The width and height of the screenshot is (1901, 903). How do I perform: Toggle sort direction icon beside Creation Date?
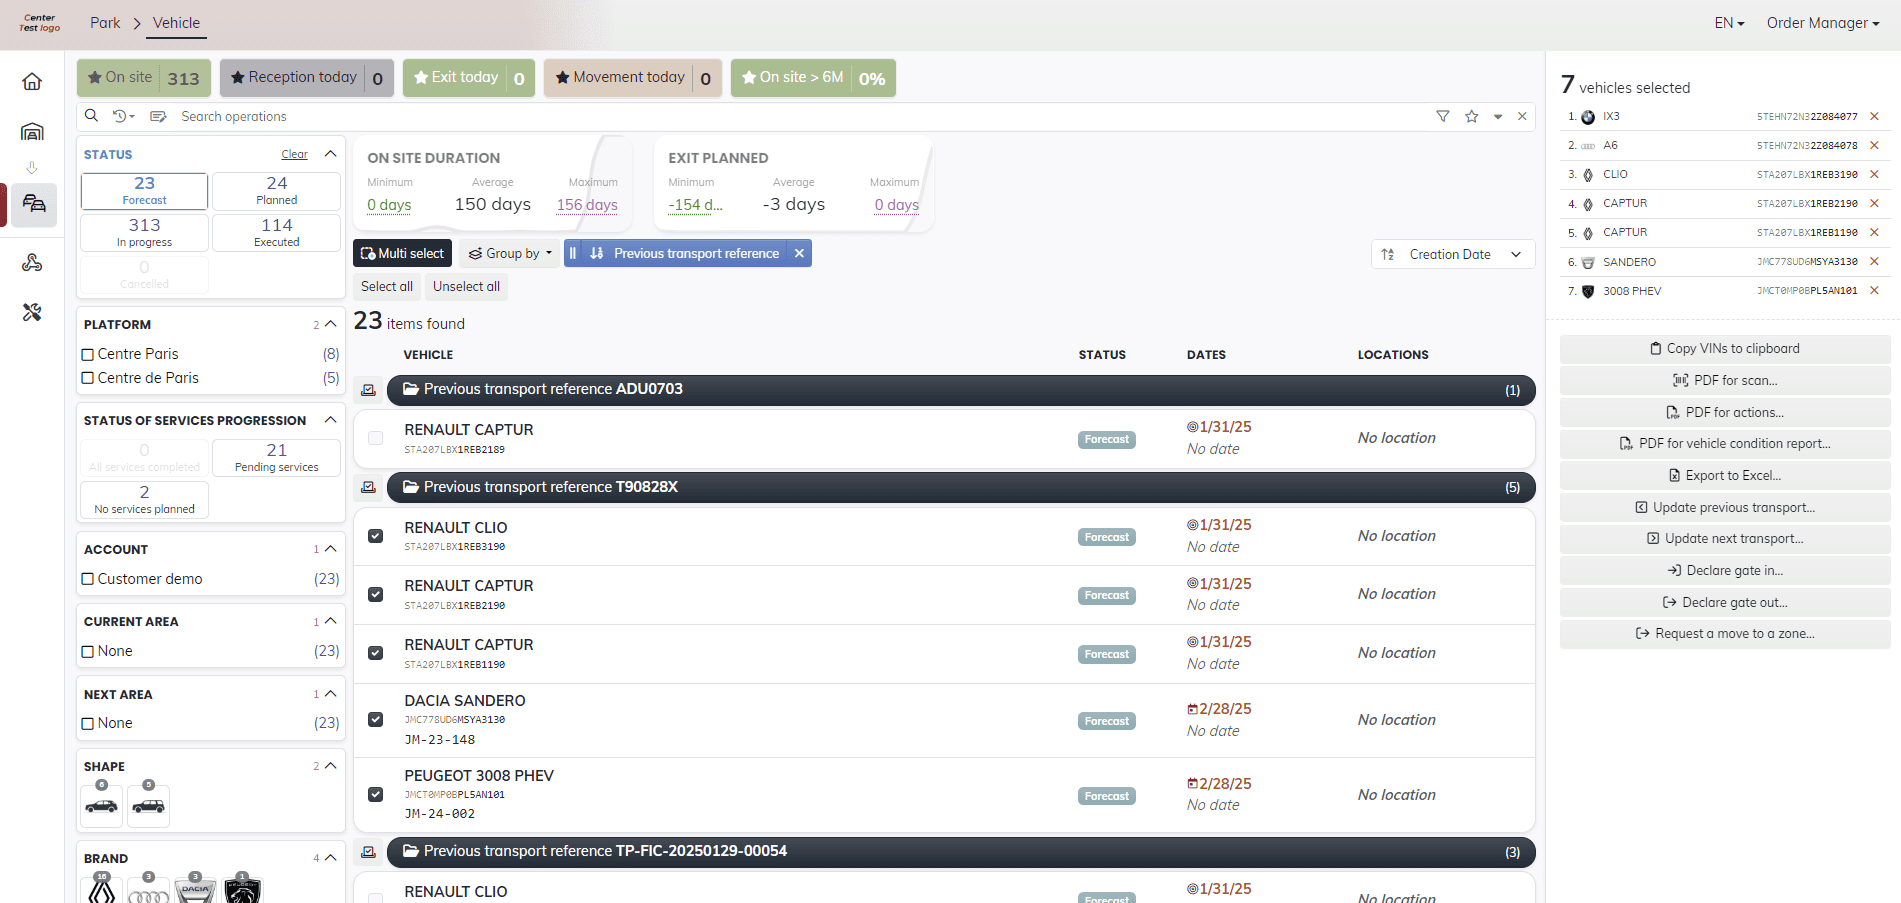(1387, 255)
